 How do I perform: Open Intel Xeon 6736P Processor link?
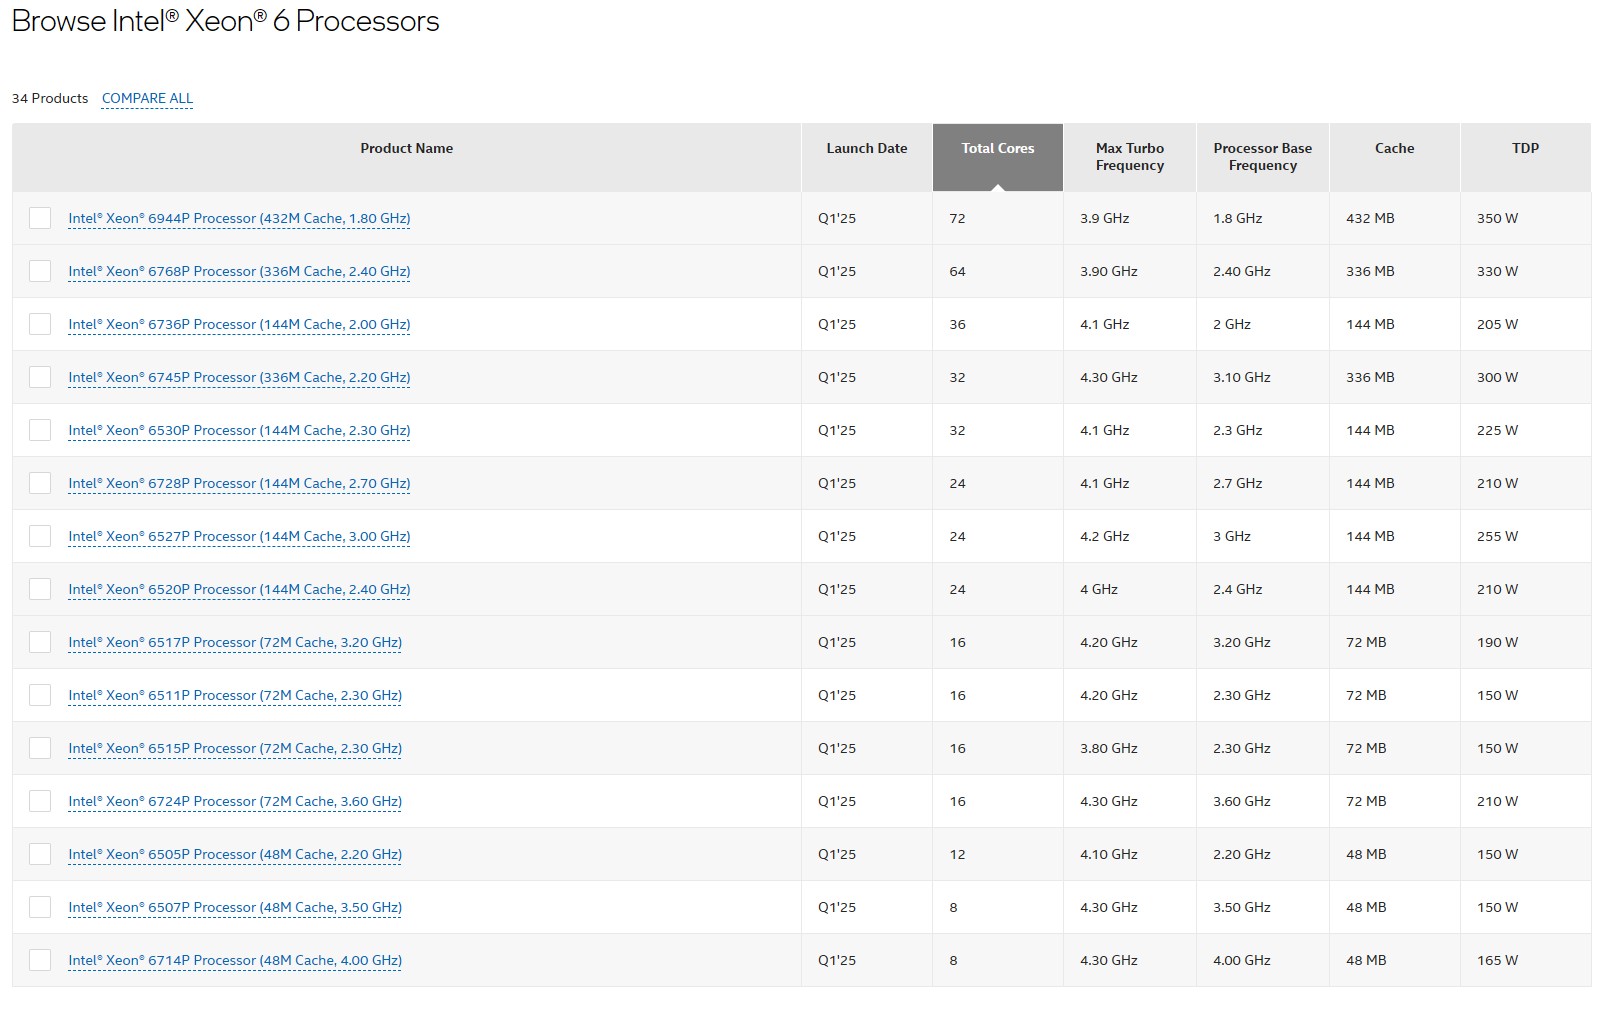[x=239, y=324]
